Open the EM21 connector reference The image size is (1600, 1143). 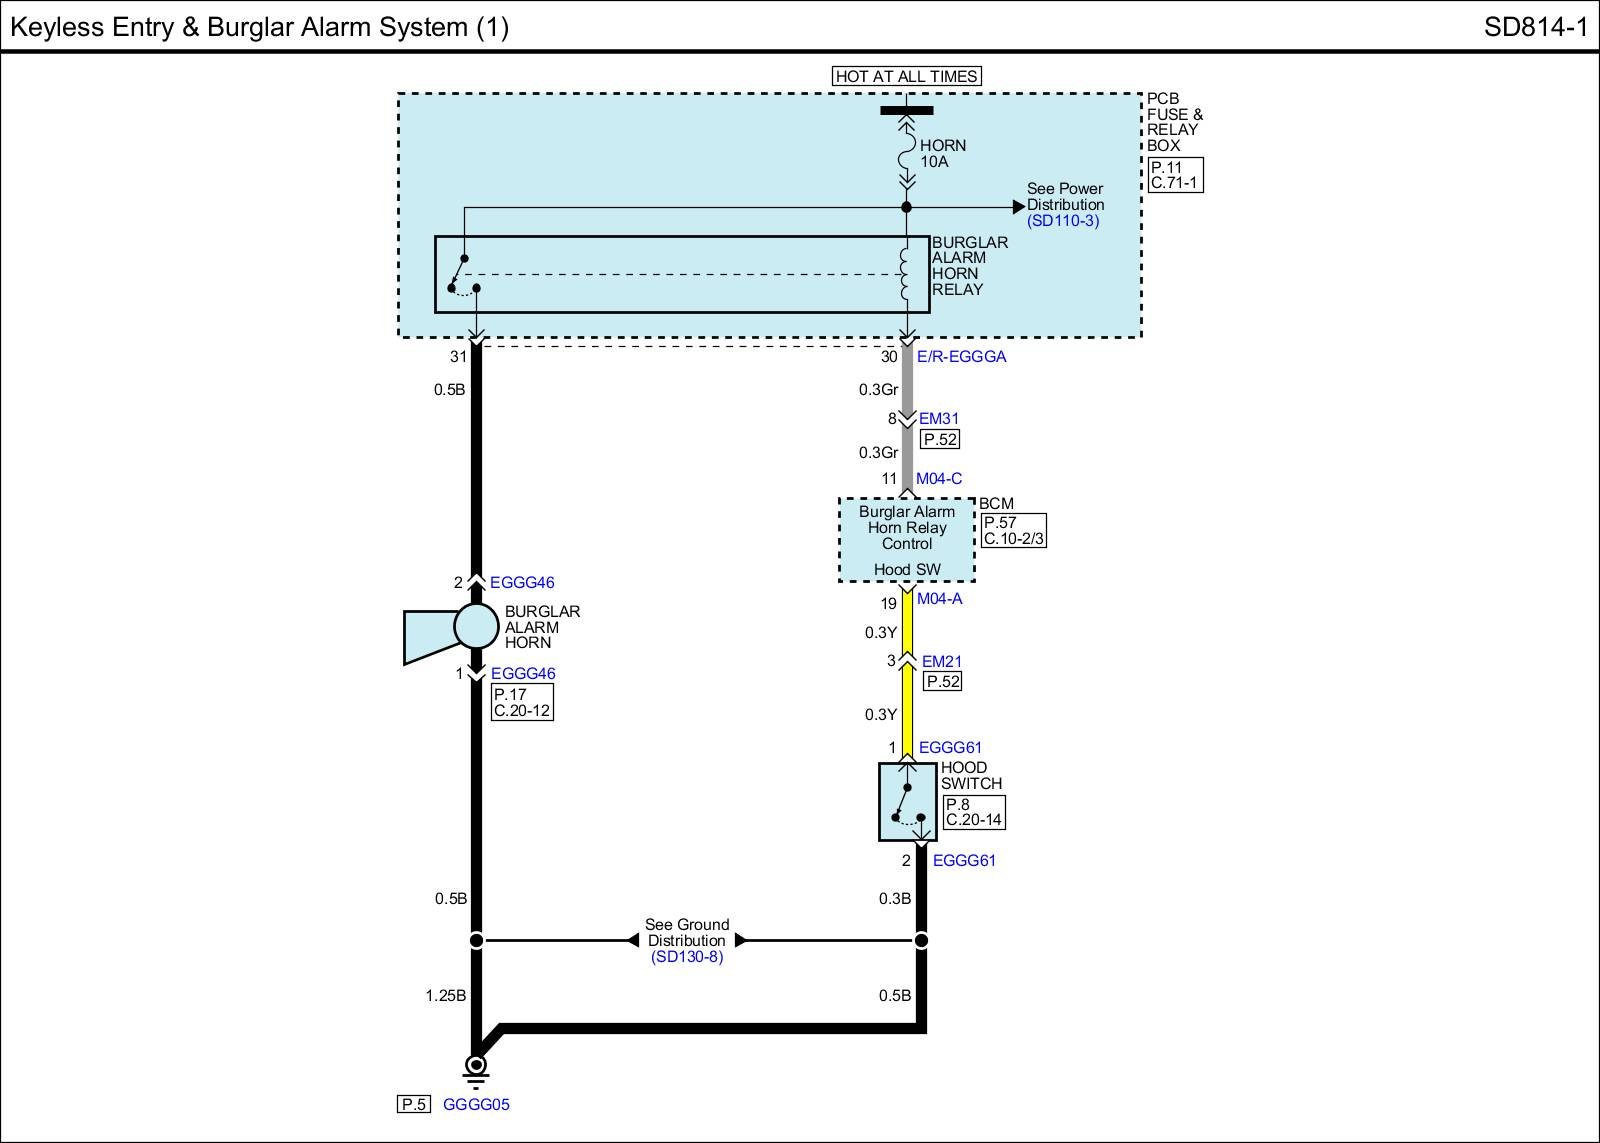tap(941, 661)
